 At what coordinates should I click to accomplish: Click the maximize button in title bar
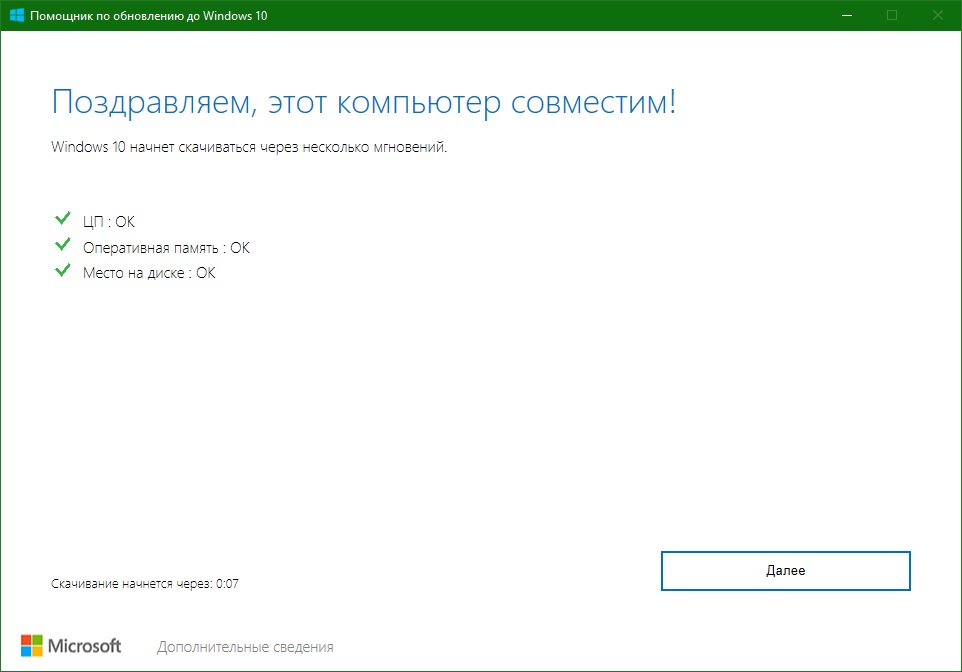coord(892,15)
